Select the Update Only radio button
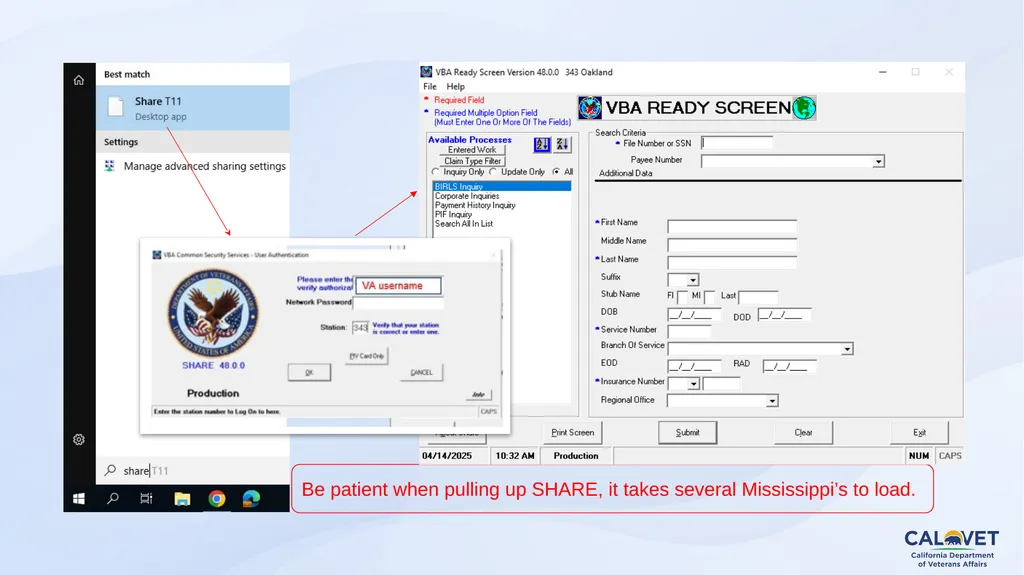 pyautogui.click(x=493, y=172)
